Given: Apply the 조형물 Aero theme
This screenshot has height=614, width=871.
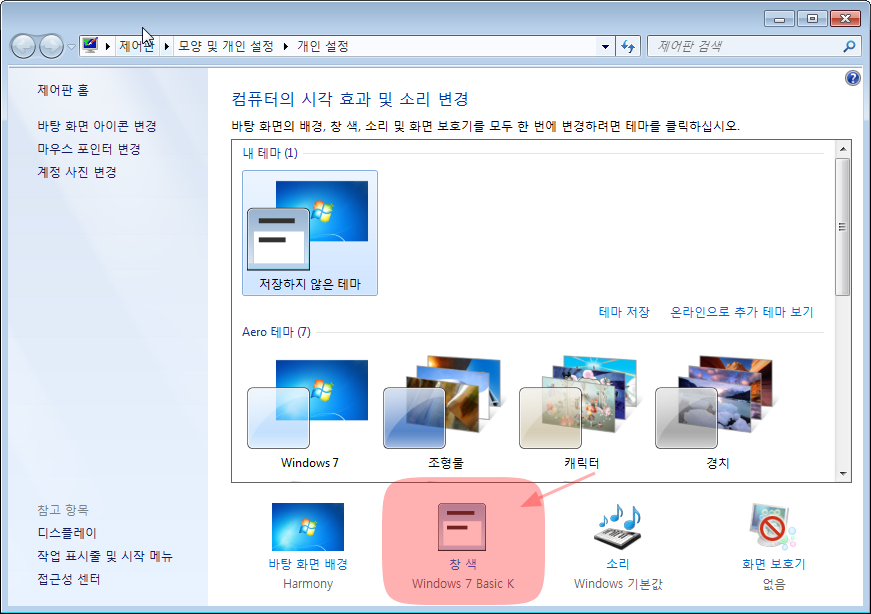Looking at the screenshot, I should 445,413.
